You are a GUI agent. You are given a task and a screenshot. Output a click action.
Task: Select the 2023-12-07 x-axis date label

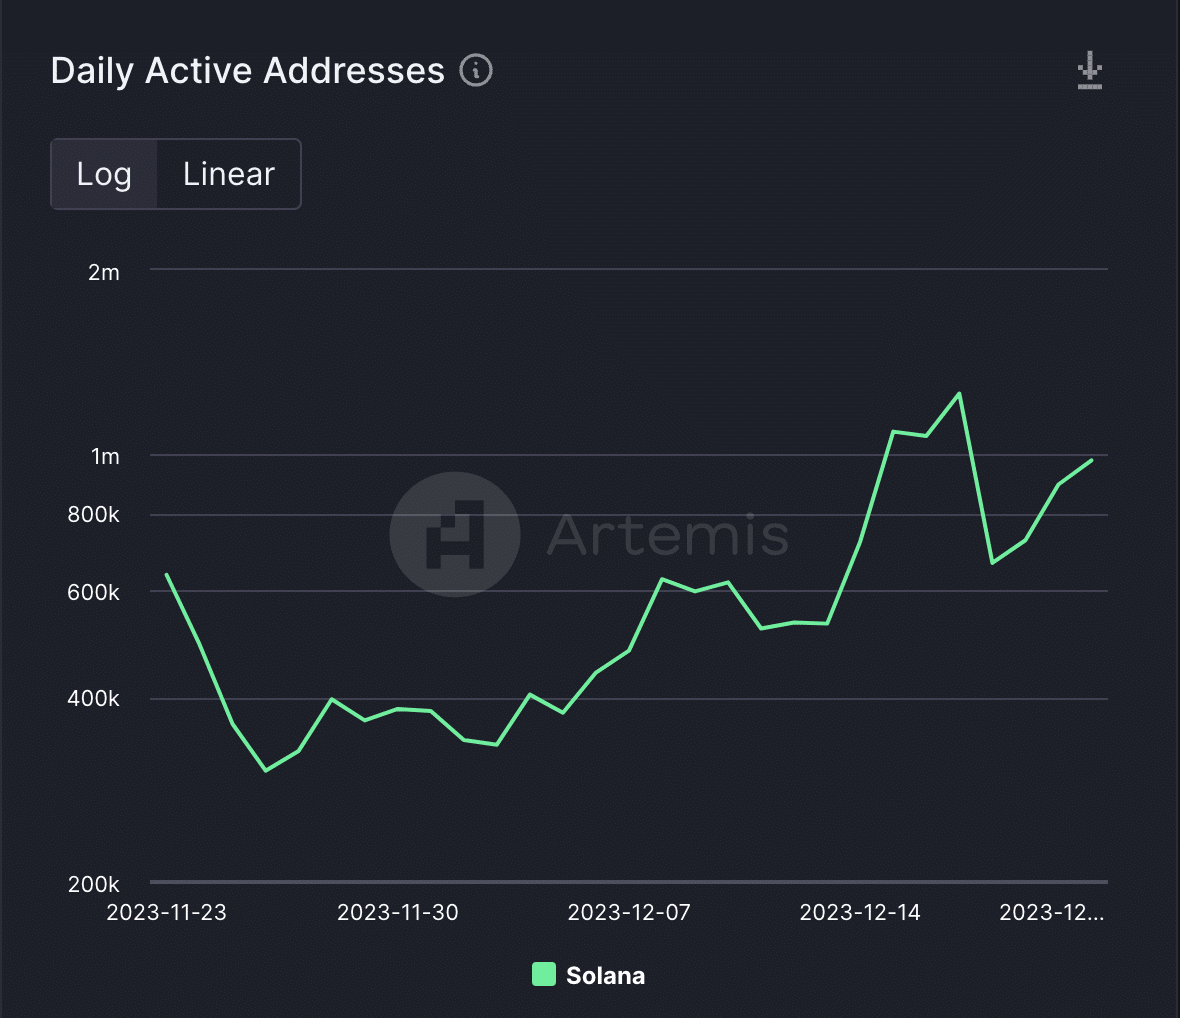(x=628, y=912)
